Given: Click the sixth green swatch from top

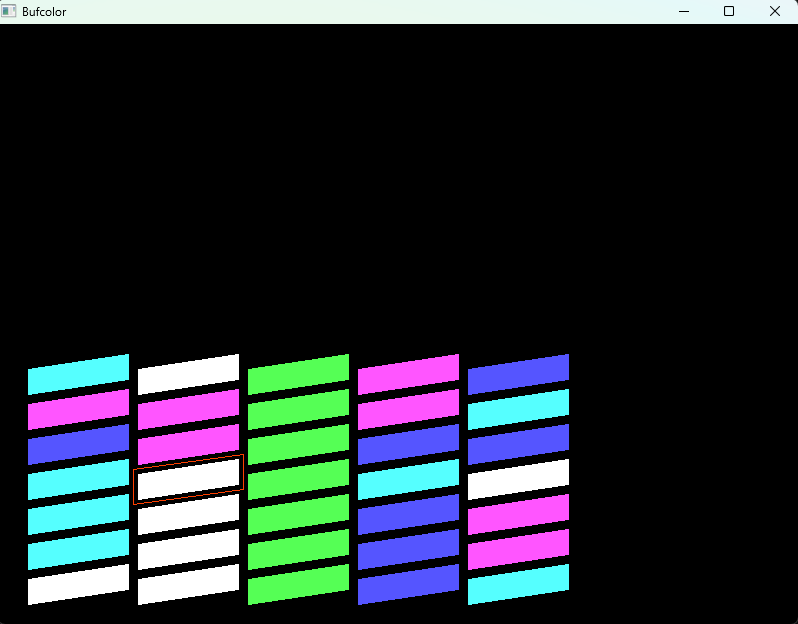Looking at the screenshot, I should click(x=298, y=550).
